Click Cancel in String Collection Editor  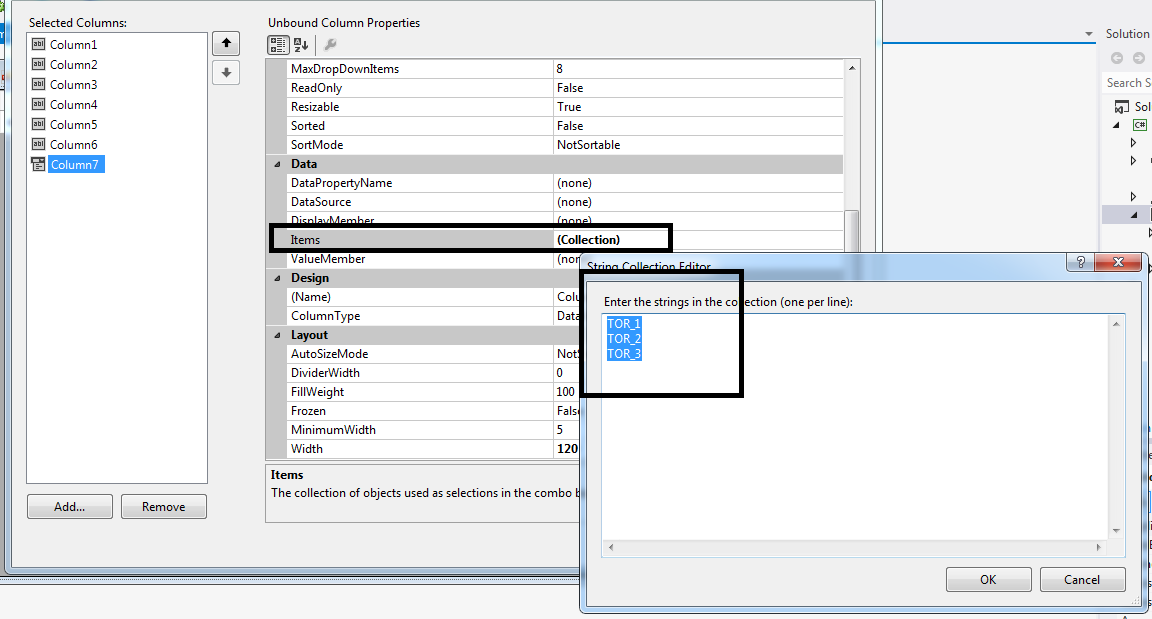[1082, 579]
